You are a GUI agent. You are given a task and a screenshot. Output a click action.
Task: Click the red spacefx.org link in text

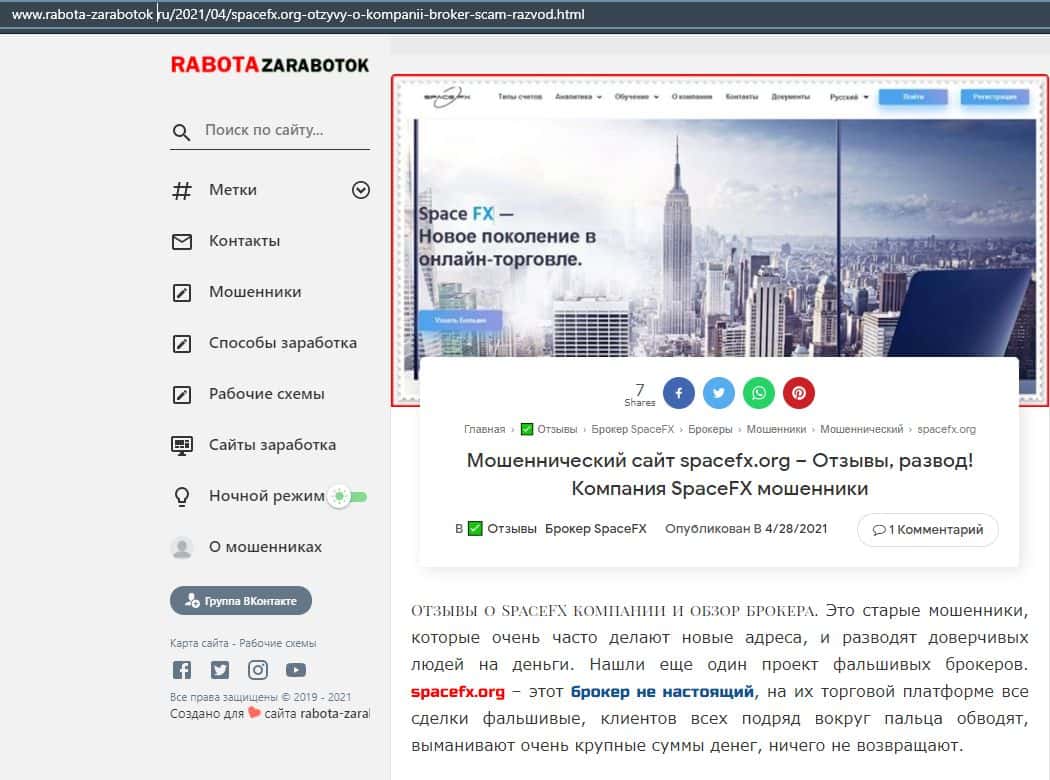458,692
